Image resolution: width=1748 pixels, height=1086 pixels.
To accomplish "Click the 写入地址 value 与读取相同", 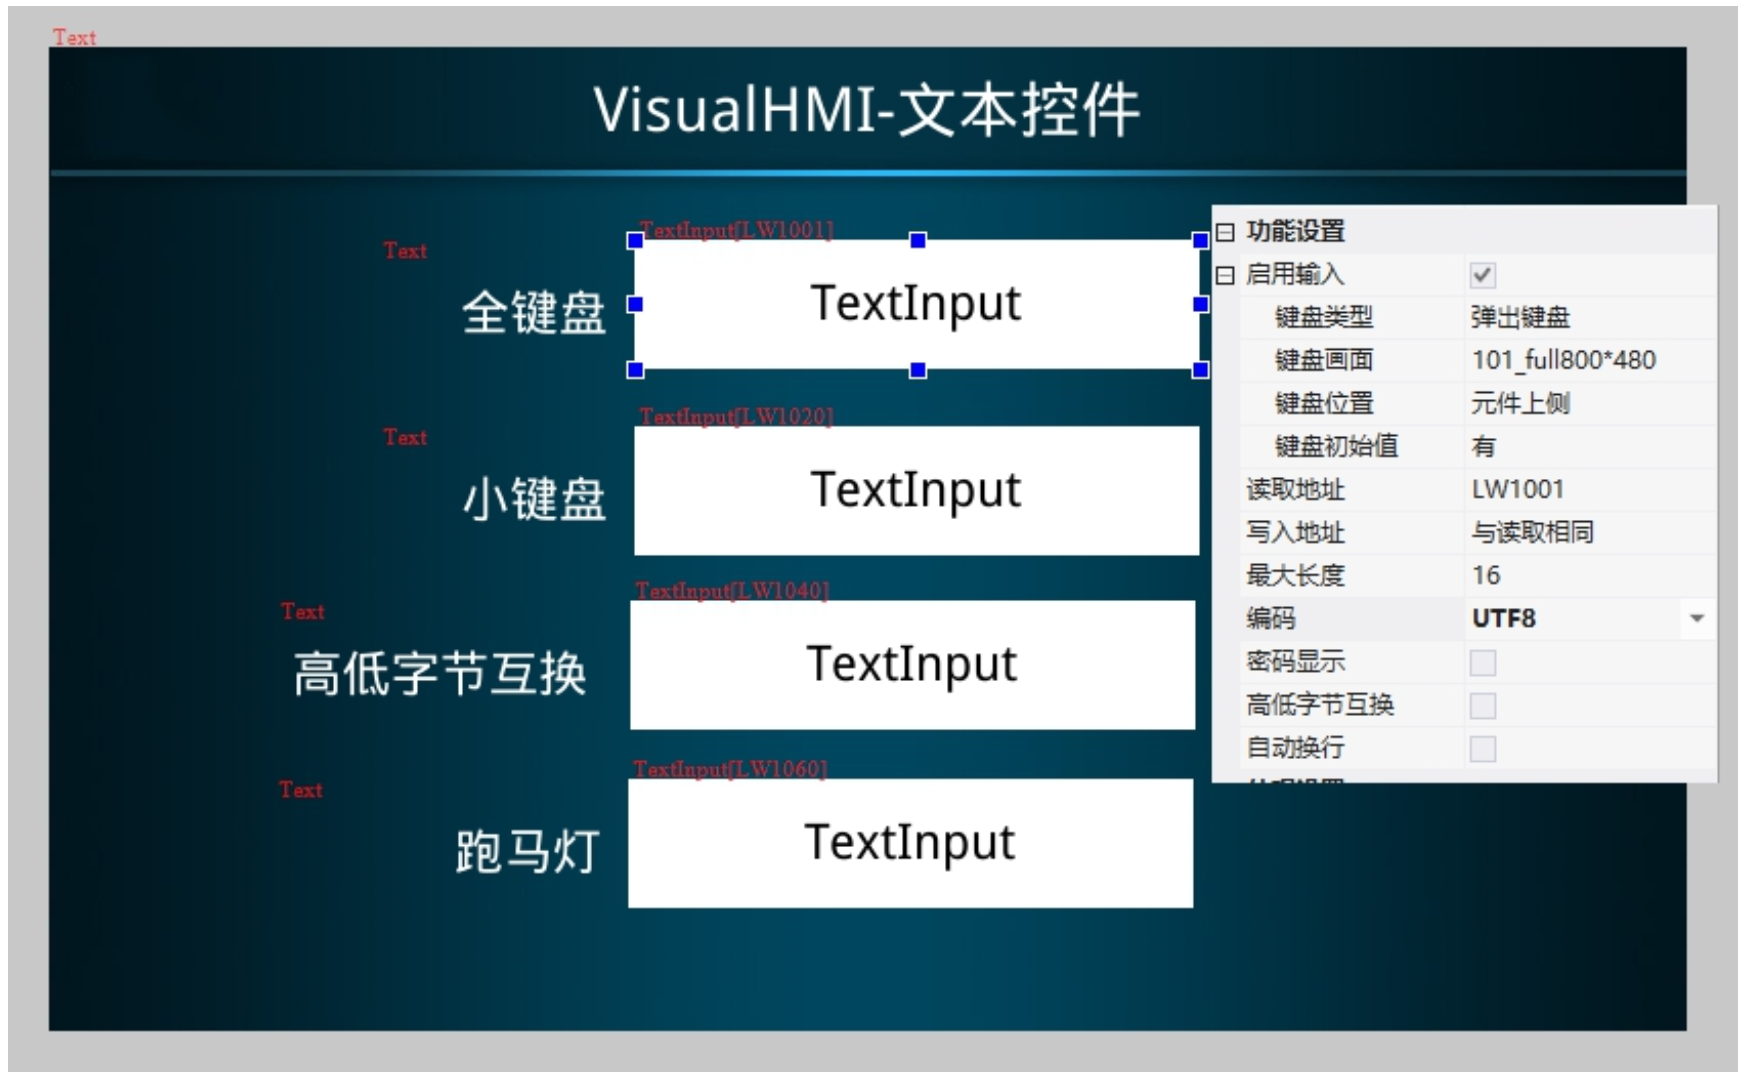I will click(x=1532, y=533).
